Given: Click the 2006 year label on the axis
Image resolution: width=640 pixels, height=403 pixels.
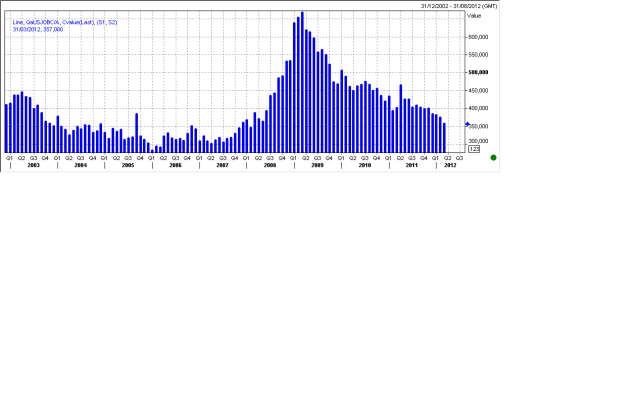Looking at the screenshot, I should [x=175, y=164].
